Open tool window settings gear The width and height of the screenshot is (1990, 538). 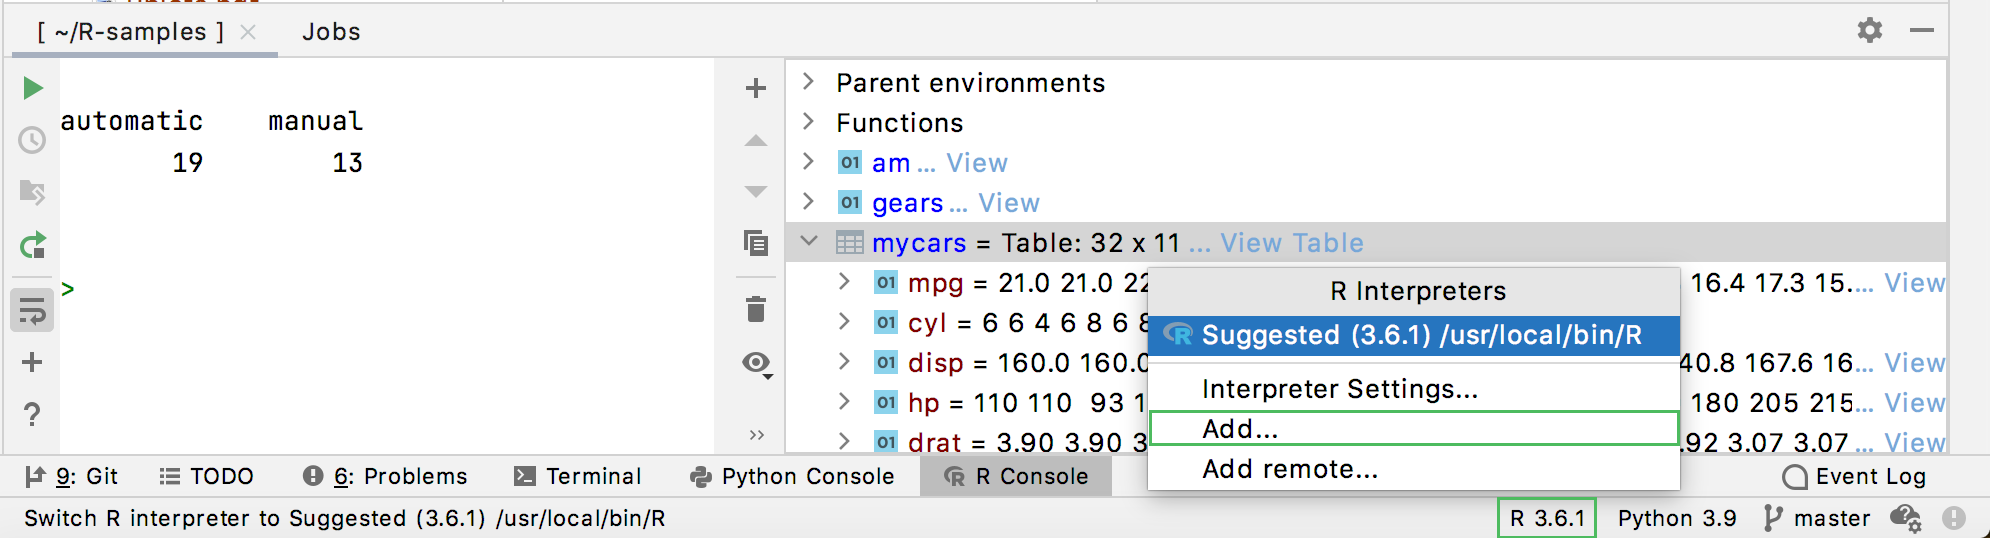(x=1870, y=30)
